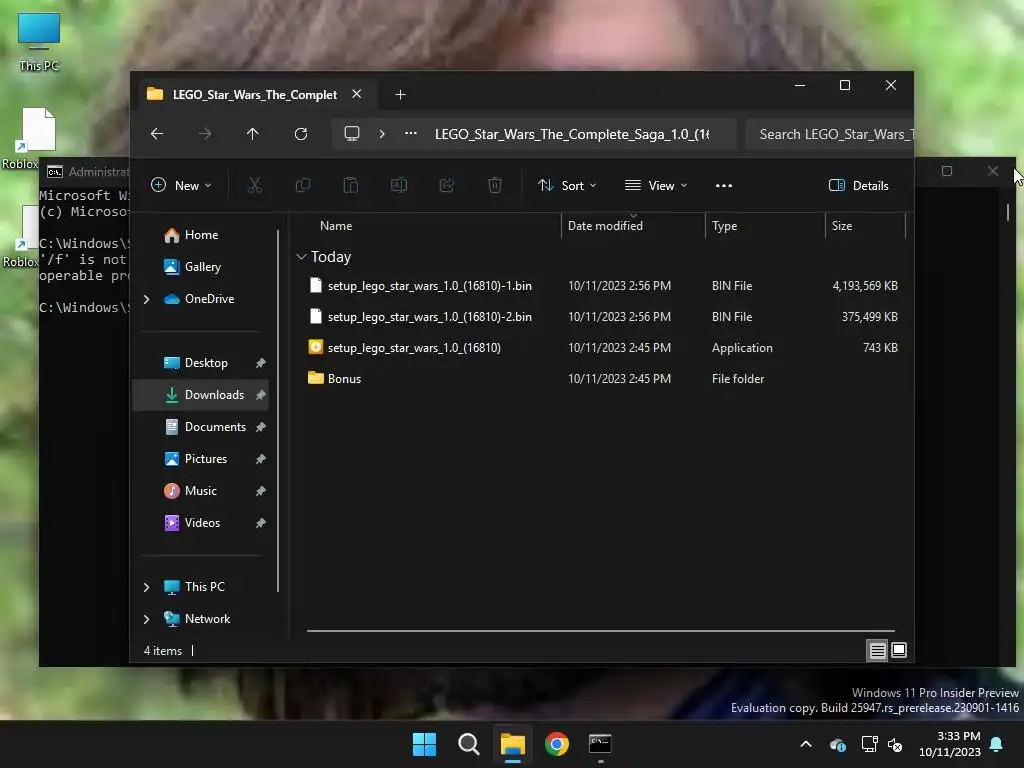Sort by Date modified column header
The width and height of the screenshot is (1024, 768).
[605, 226]
